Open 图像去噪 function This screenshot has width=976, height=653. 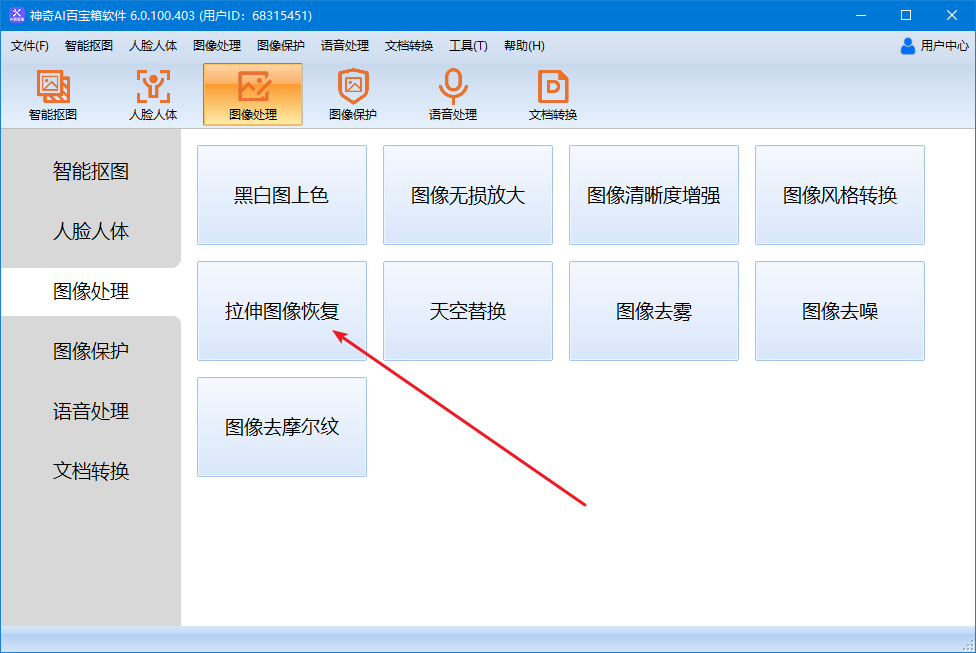tap(840, 311)
